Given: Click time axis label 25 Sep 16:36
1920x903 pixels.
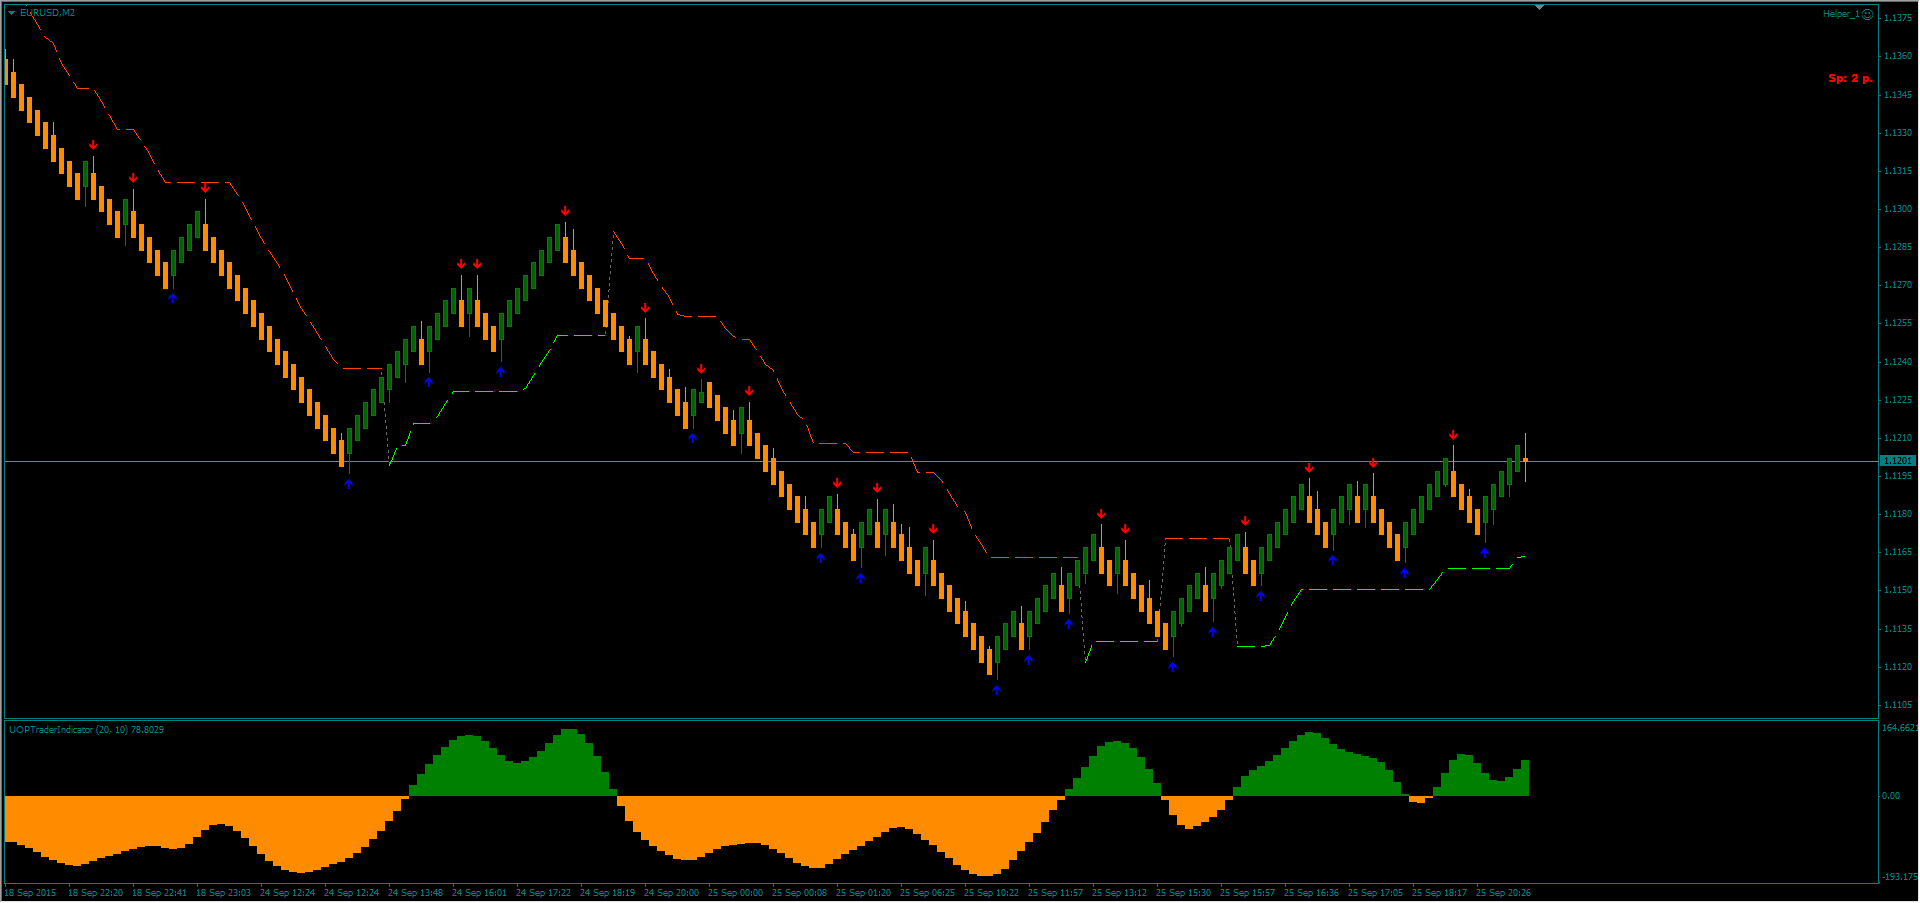Looking at the screenshot, I should pos(1311,893).
